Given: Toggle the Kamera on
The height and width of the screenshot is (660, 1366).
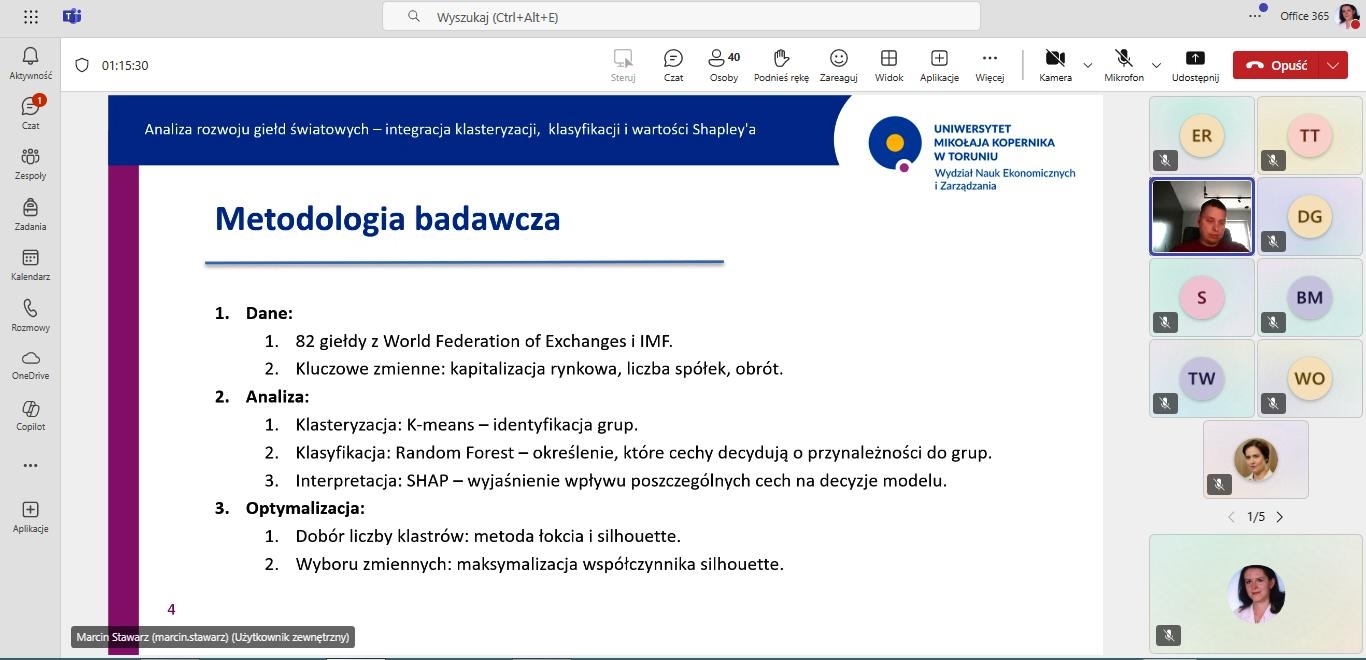Looking at the screenshot, I should point(1054,64).
